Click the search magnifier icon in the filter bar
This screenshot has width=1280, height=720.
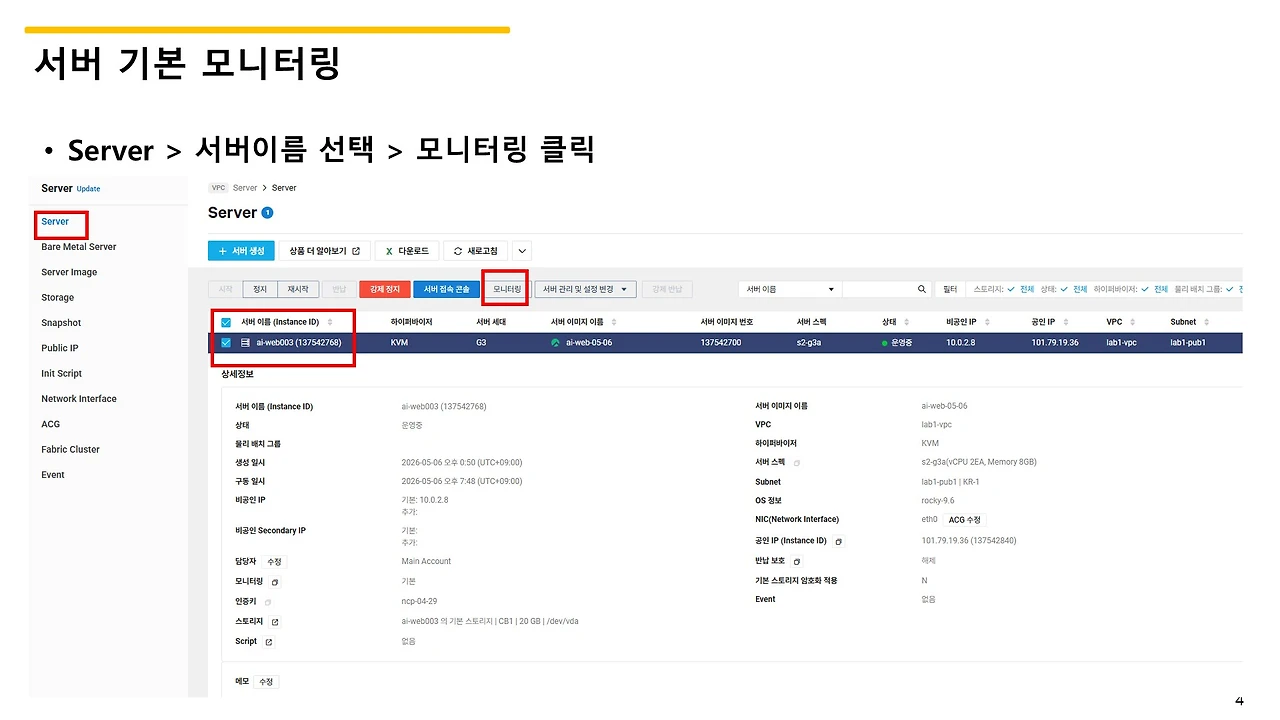pos(922,289)
